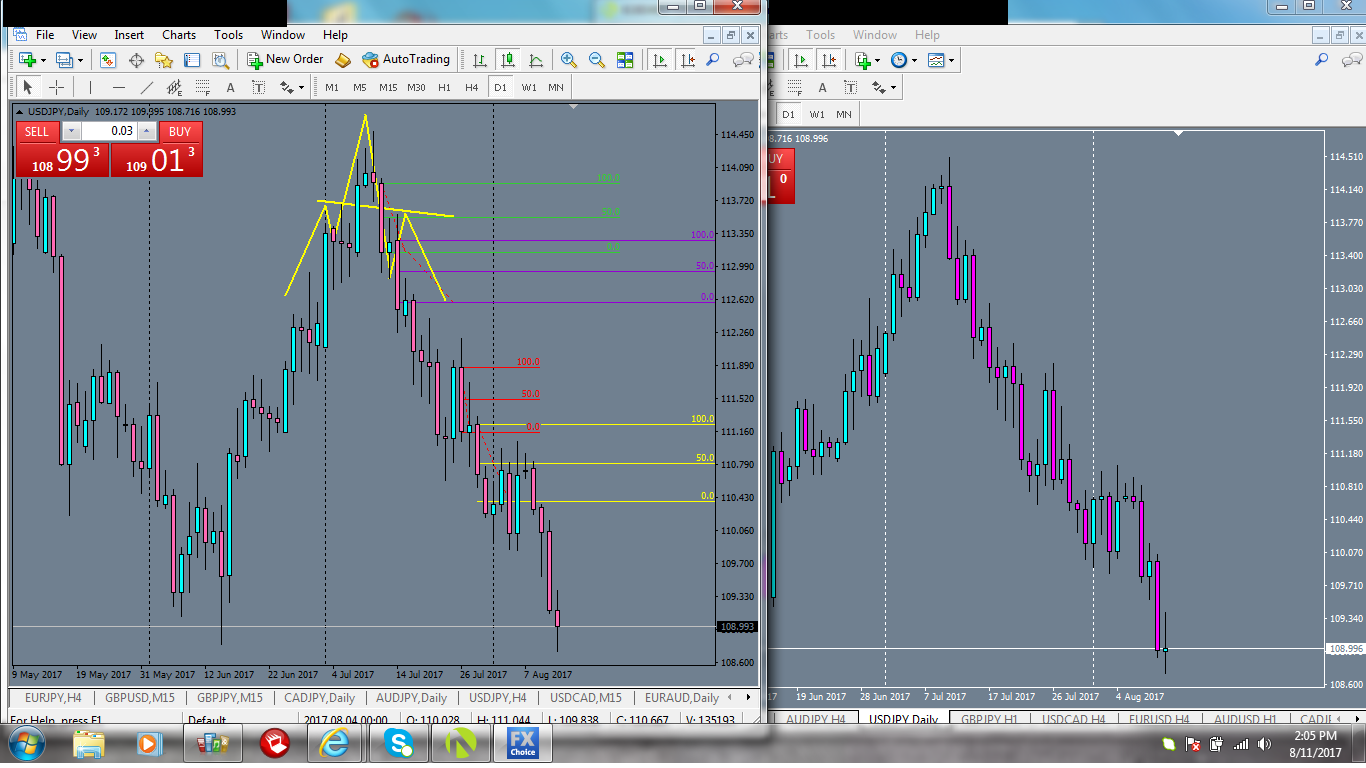Pick the trendline drawing tool
This screenshot has width=1366, height=768.
click(x=147, y=87)
